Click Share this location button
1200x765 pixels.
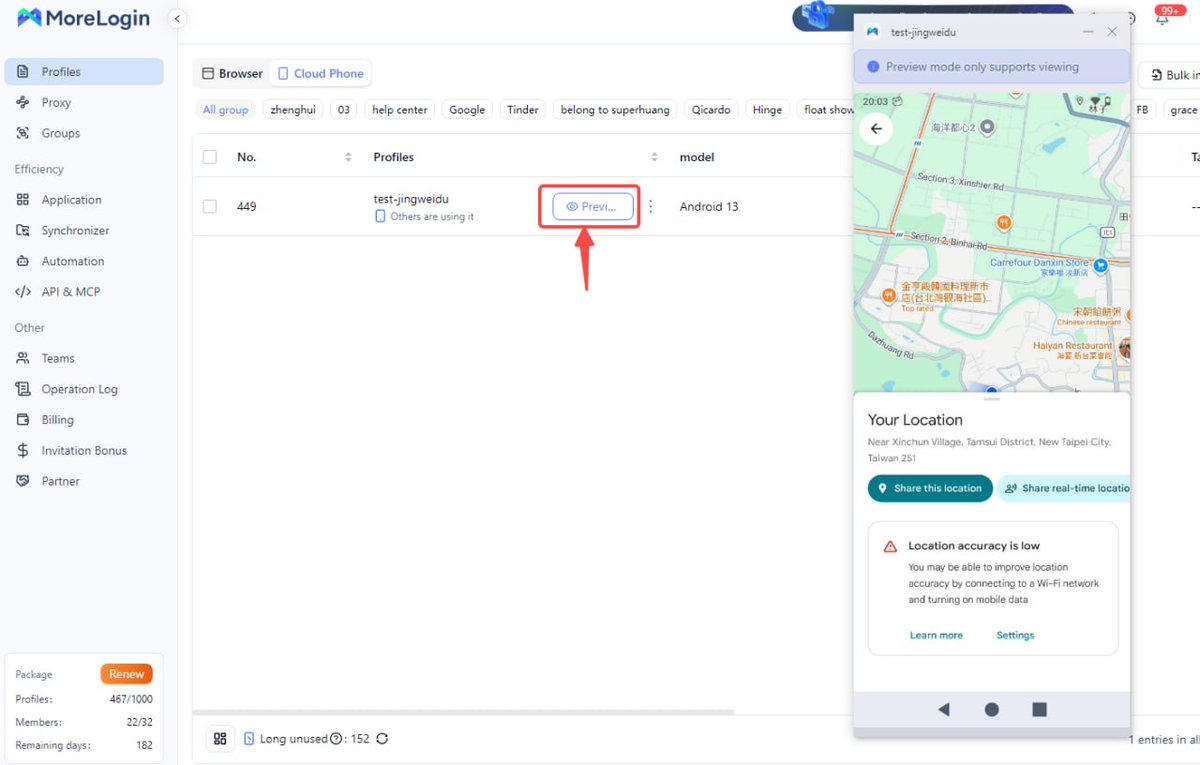(930, 488)
